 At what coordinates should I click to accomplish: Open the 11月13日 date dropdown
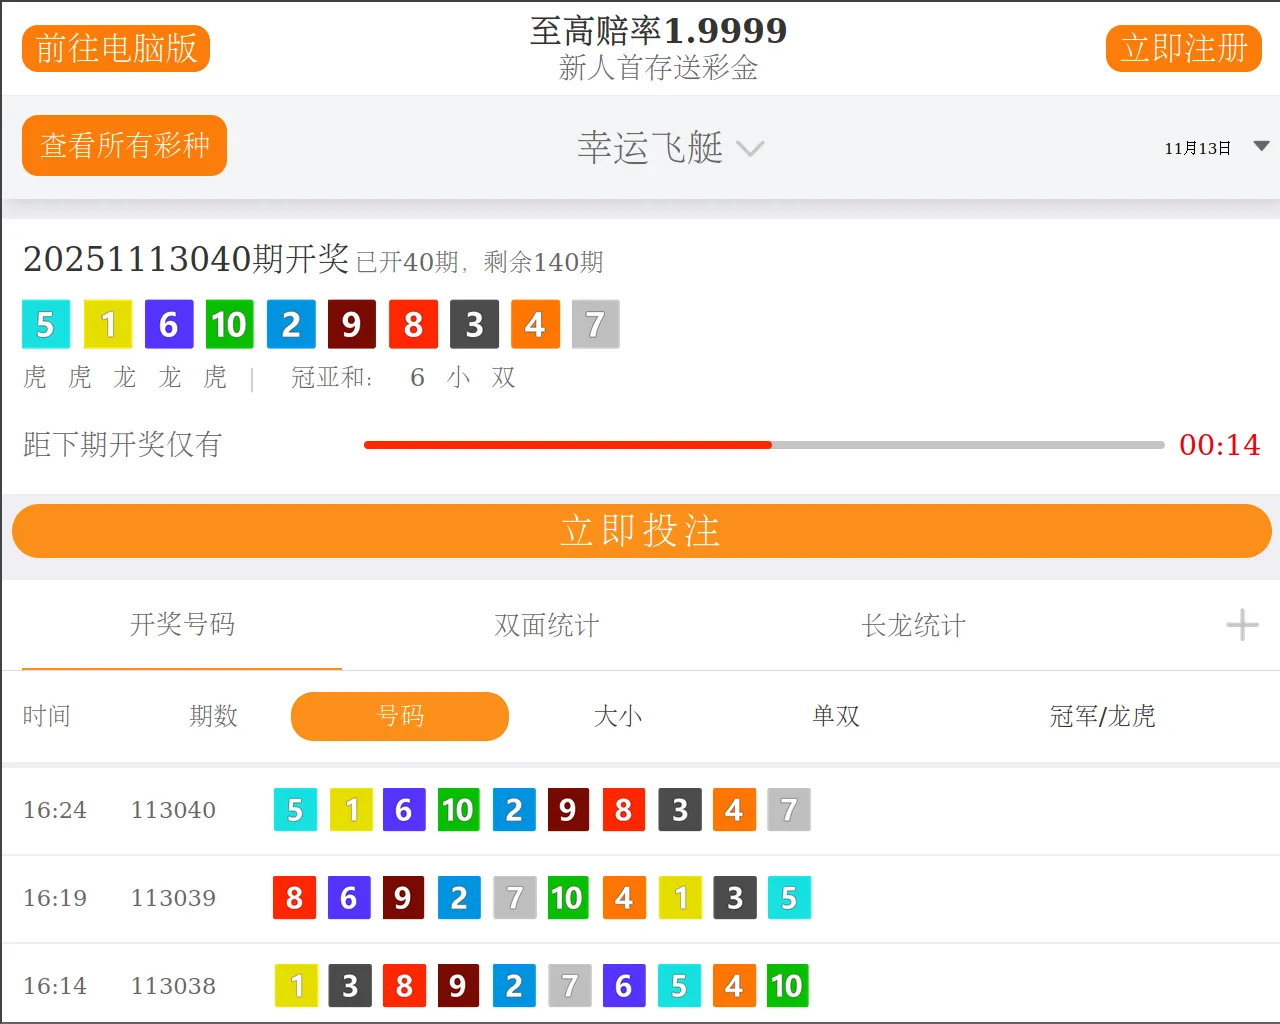pyautogui.click(x=1215, y=148)
